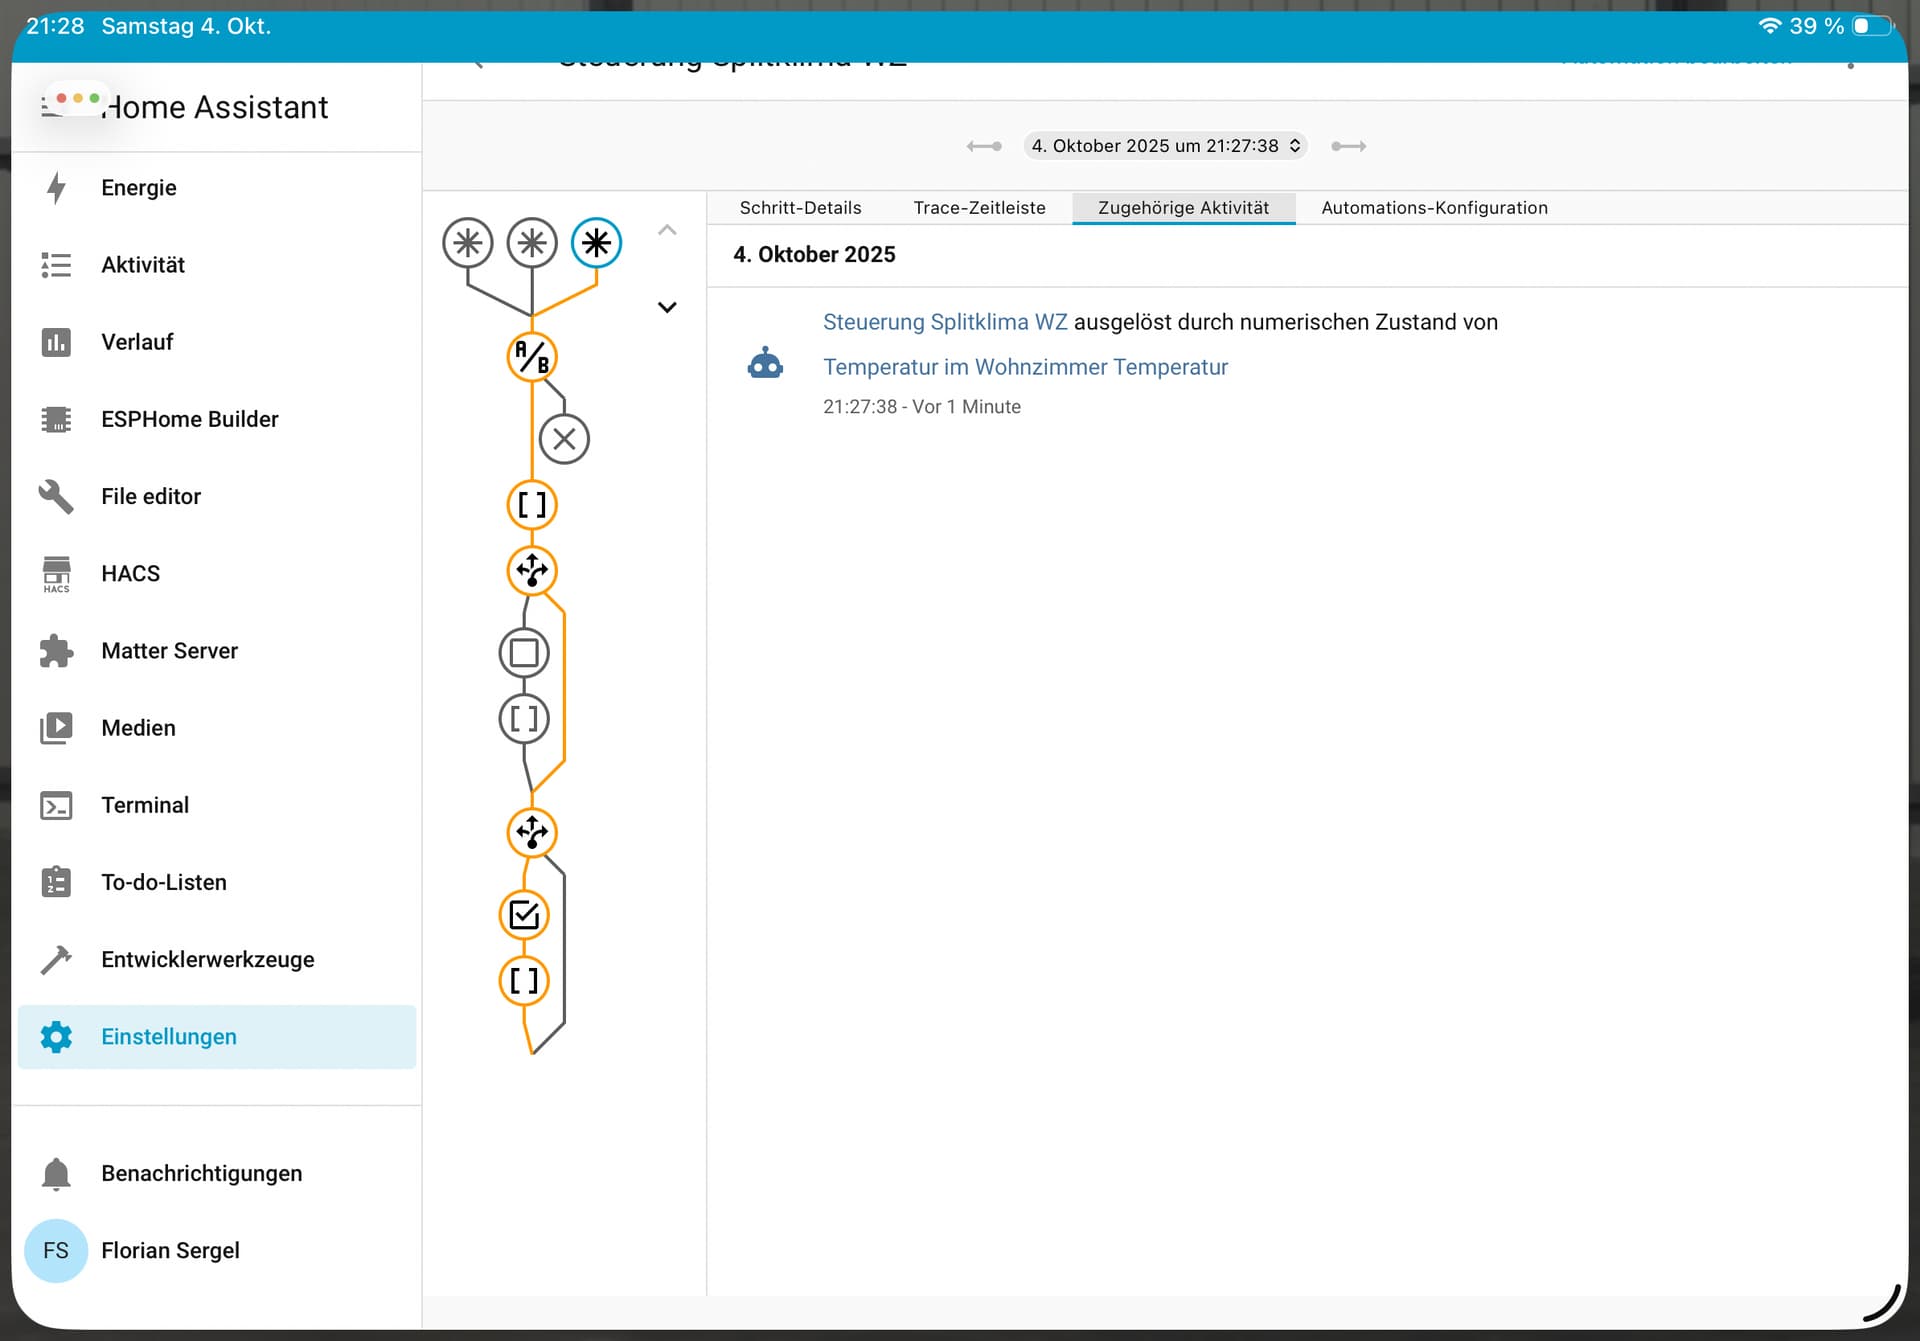
Task: Open HACS in the sidebar
Action: pyautogui.click(x=130, y=573)
